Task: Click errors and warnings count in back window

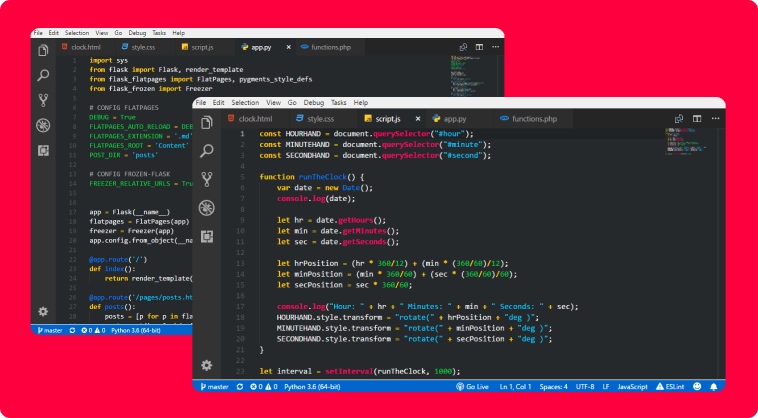Action: pos(93,331)
